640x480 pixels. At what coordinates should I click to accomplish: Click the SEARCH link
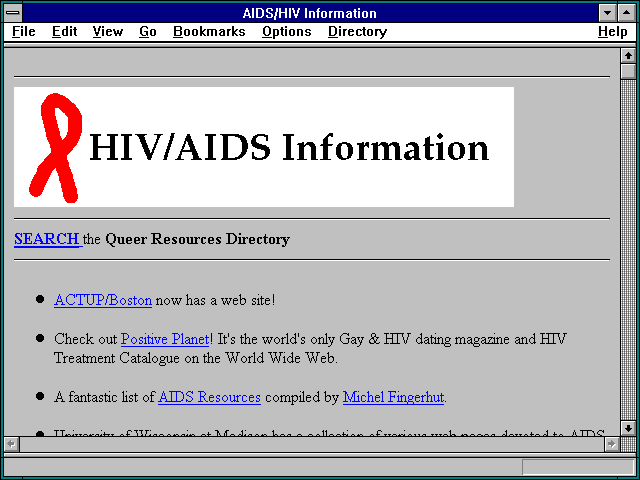[47, 239]
